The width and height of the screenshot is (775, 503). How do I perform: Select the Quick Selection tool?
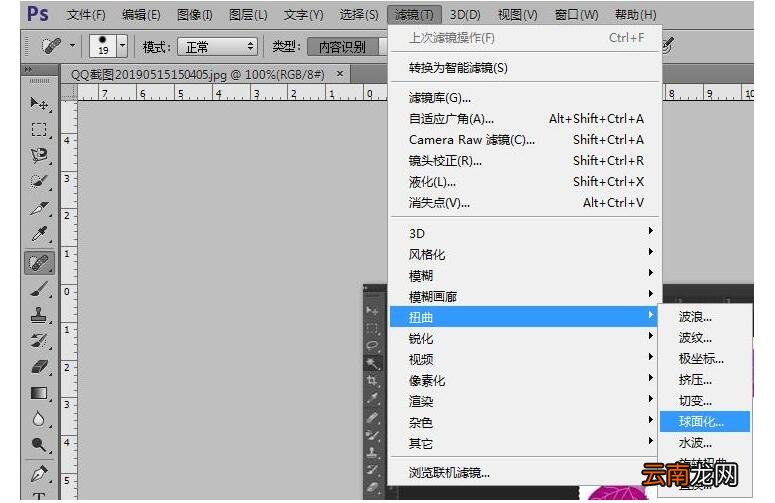click(x=39, y=181)
